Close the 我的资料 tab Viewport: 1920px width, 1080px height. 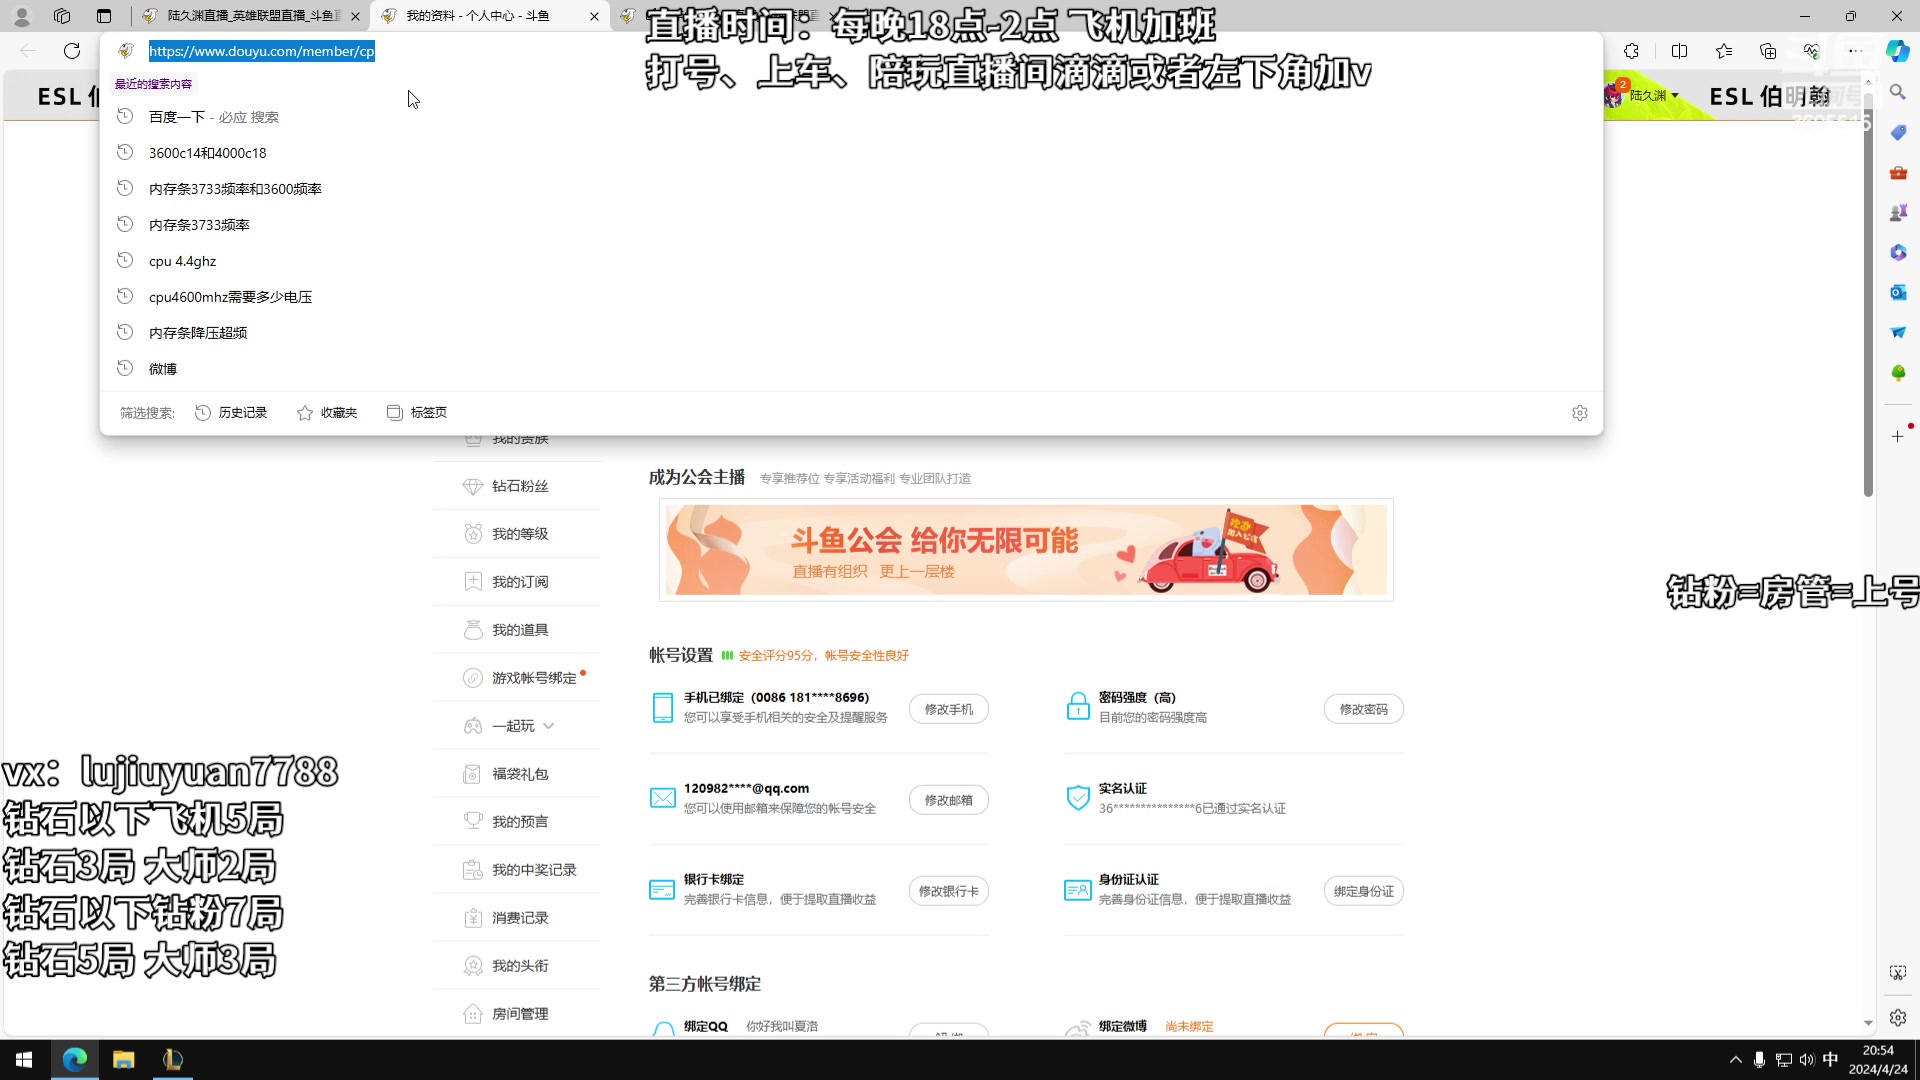[x=594, y=16]
